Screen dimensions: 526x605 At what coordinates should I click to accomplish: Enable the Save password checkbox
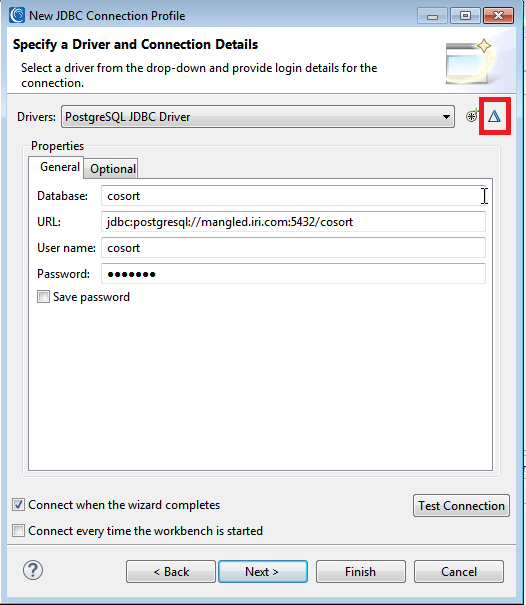[x=43, y=297]
